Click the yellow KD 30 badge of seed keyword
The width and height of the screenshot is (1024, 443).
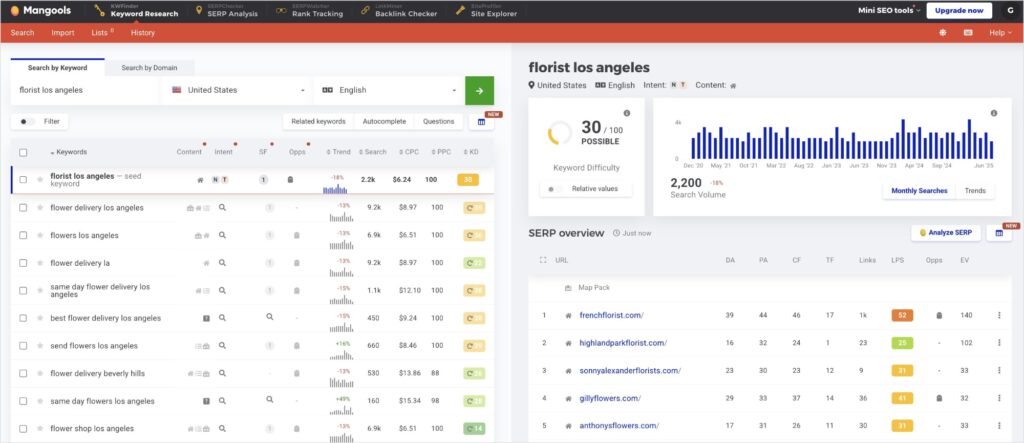point(468,180)
